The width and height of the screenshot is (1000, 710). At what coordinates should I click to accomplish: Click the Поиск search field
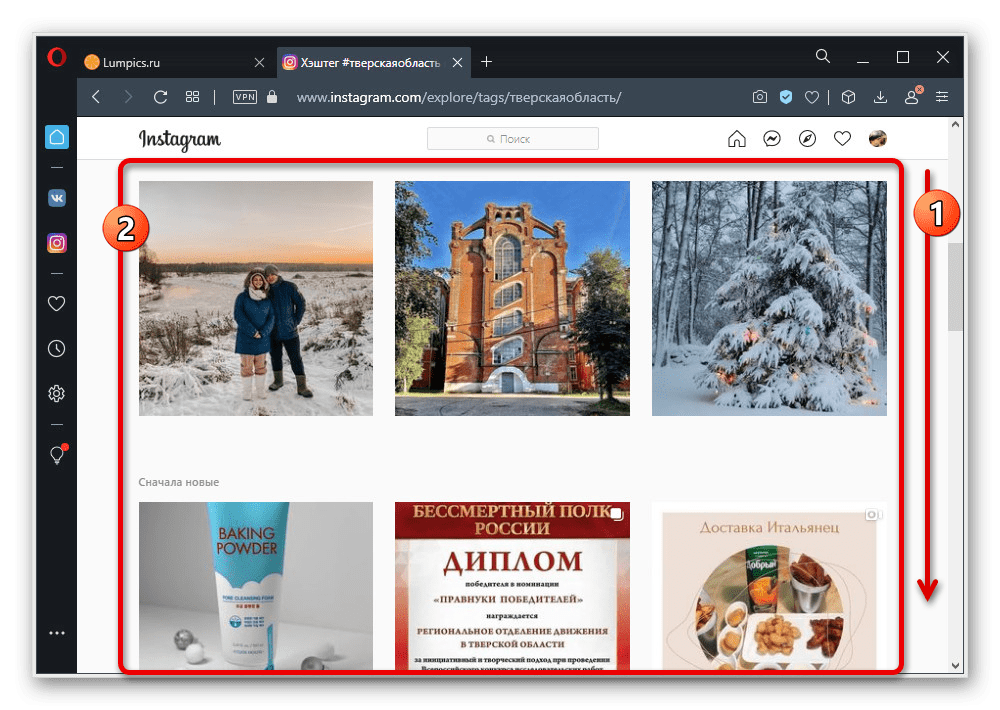tap(513, 138)
